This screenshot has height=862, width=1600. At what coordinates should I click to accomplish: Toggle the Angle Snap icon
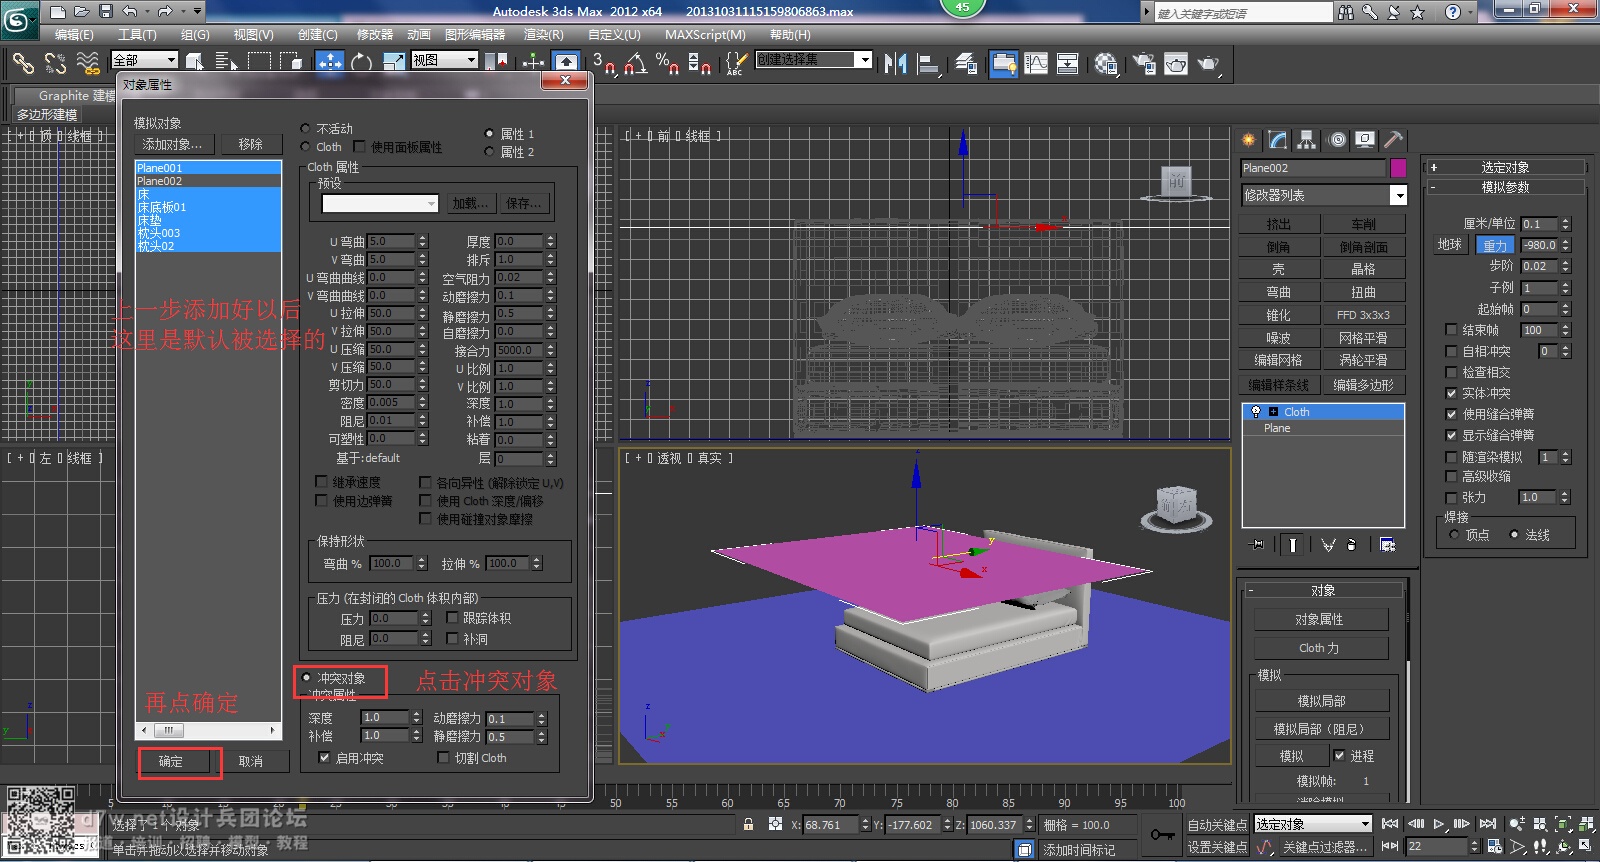(x=635, y=63)
